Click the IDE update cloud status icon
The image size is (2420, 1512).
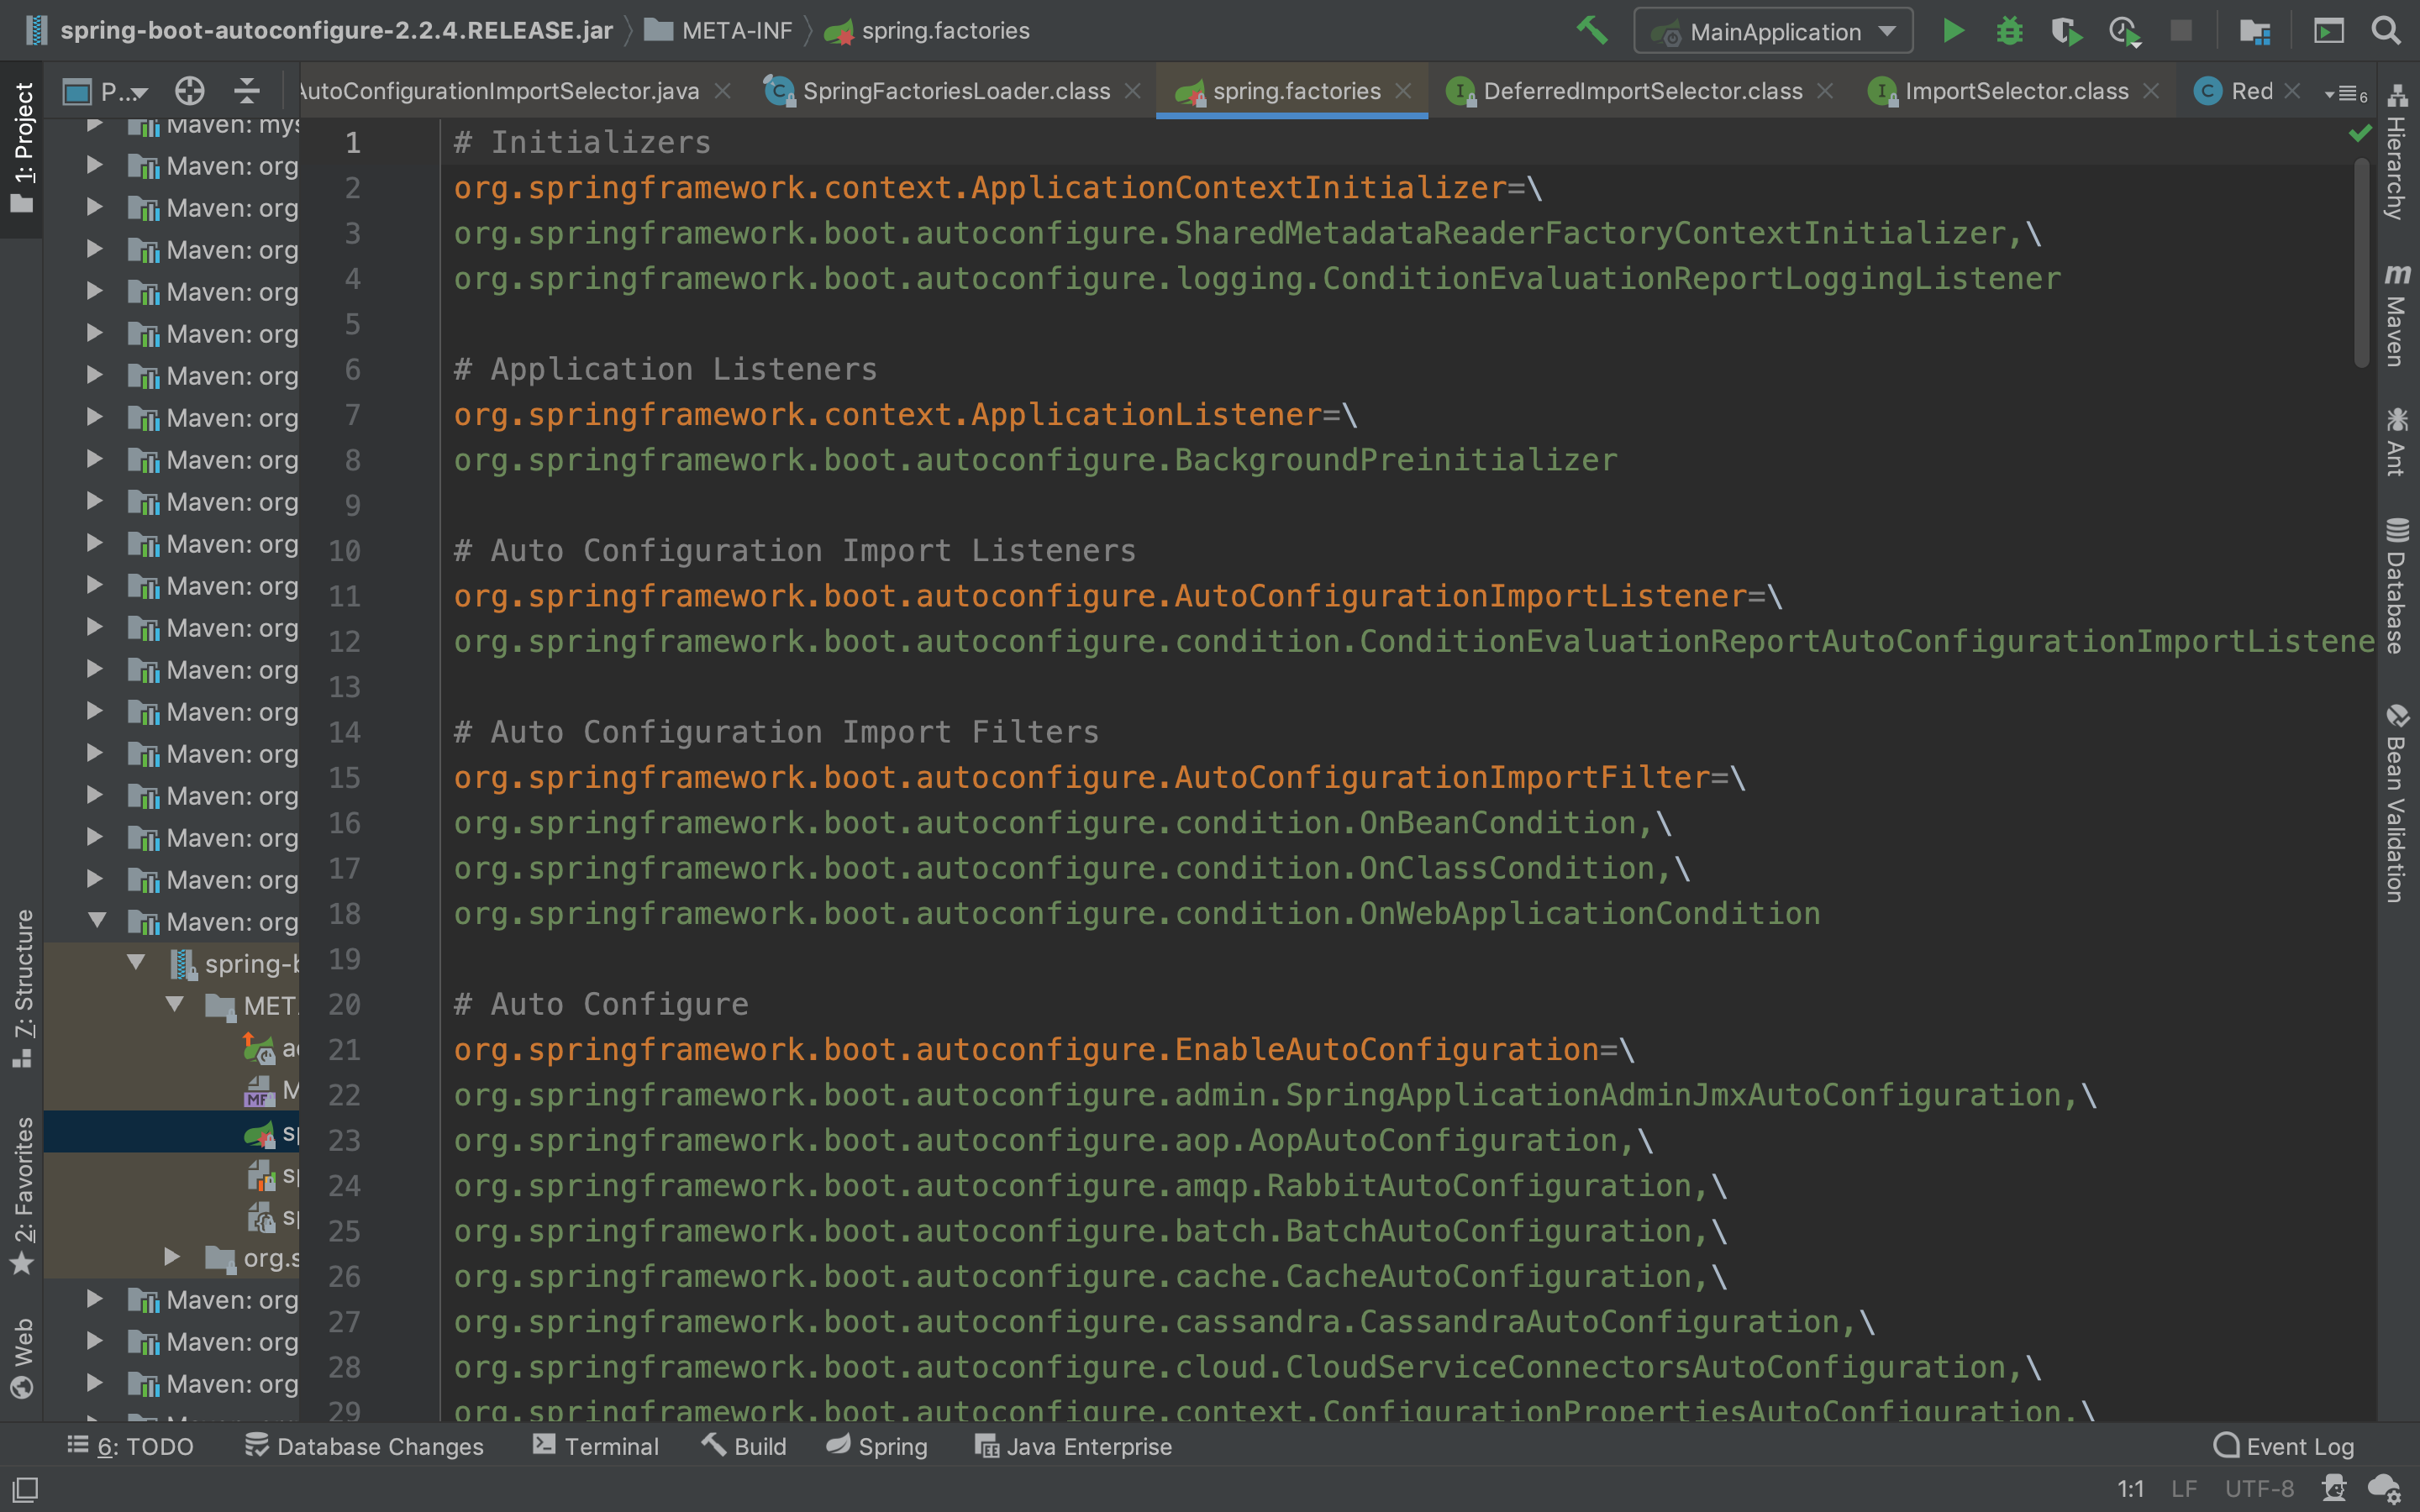tap(2385, 1489)
